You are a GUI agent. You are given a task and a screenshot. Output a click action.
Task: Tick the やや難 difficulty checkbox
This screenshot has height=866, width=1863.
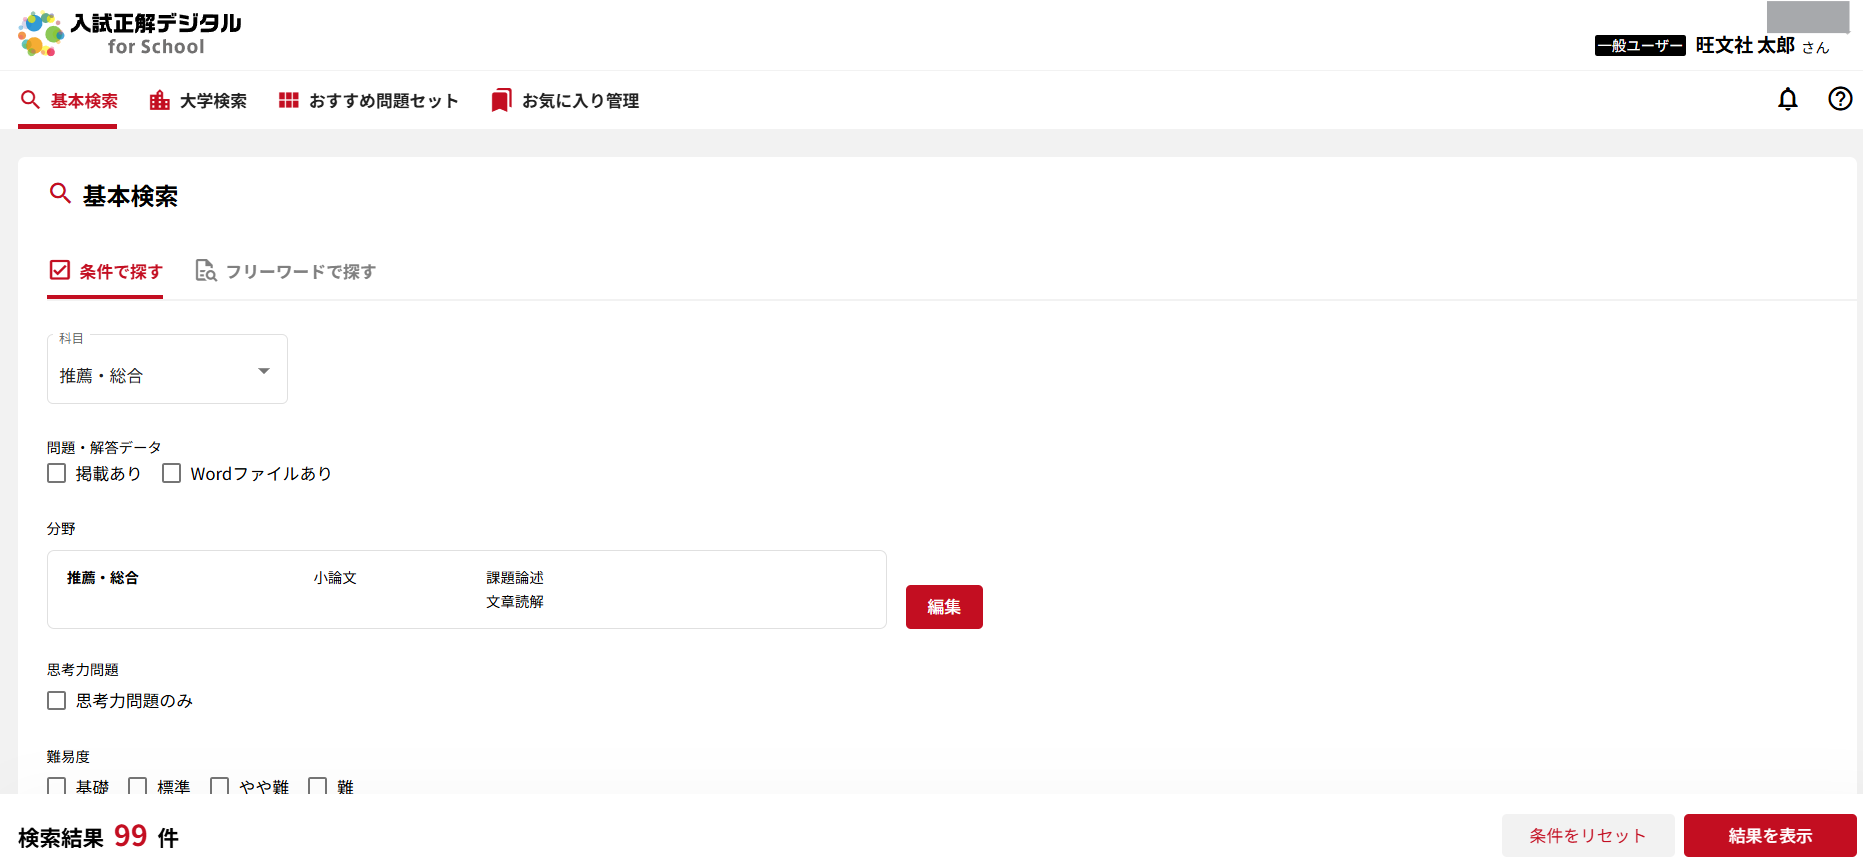(220, 786)
